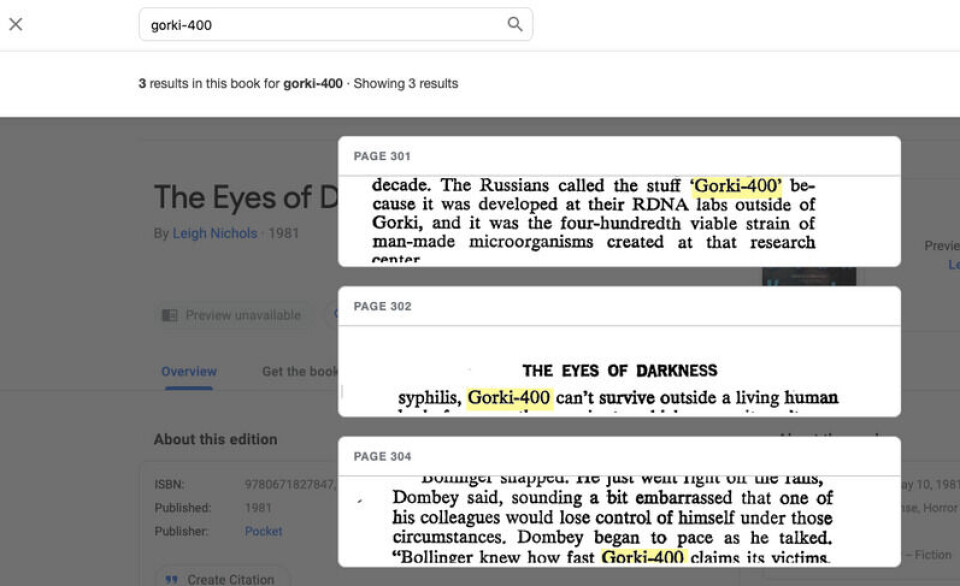Click highlighted Gorki-400 in page 302 snippet
The height and width of the screenshot is (586, 960).
point(509,398)
